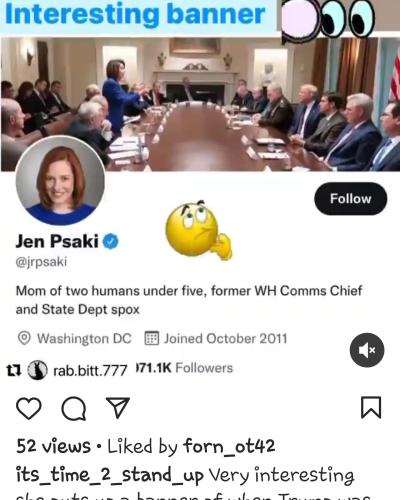Viewport: 400px width, 500px height.
Task: Like the post with heart icon
Action: [29, 408]
